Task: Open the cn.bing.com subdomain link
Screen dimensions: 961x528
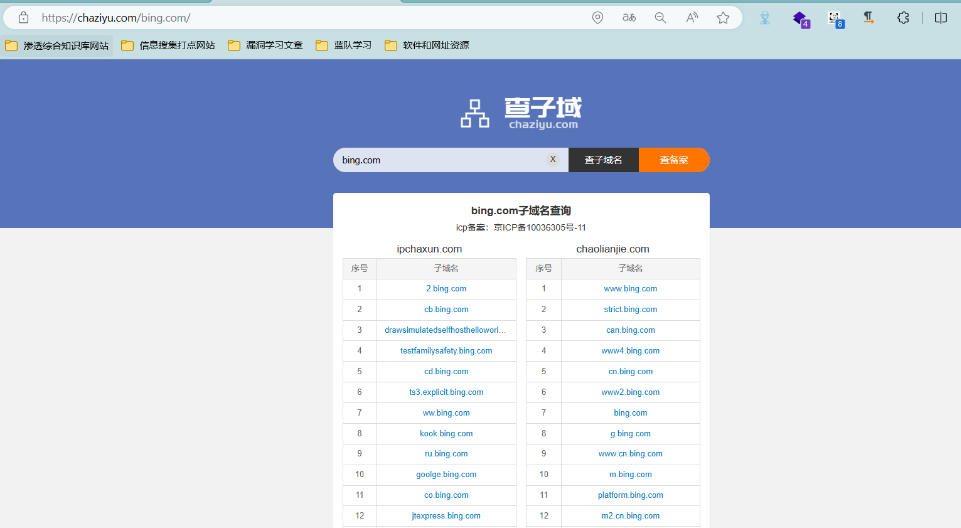Action: (630, 371)
